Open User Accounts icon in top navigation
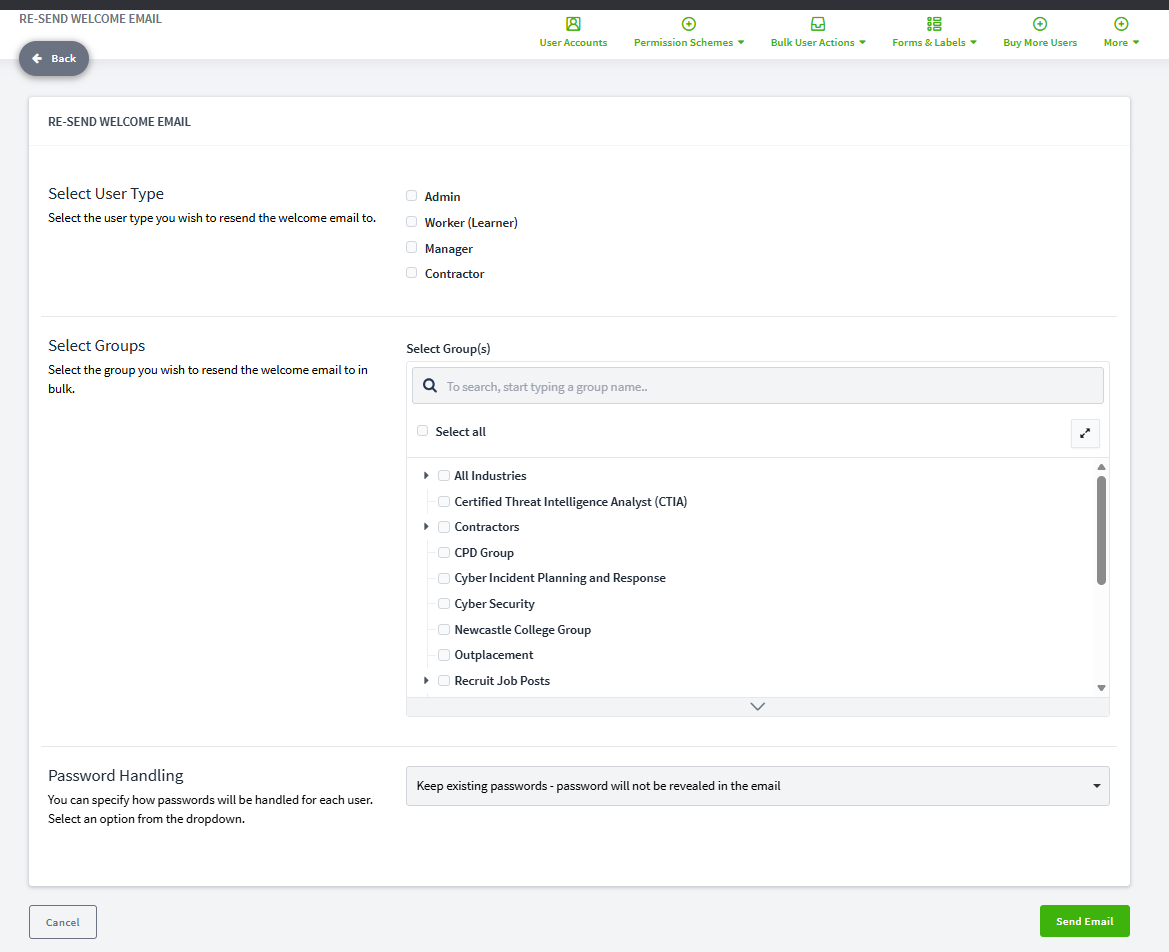The height and width of the screenshot is (952, 1169). point(573,24)
